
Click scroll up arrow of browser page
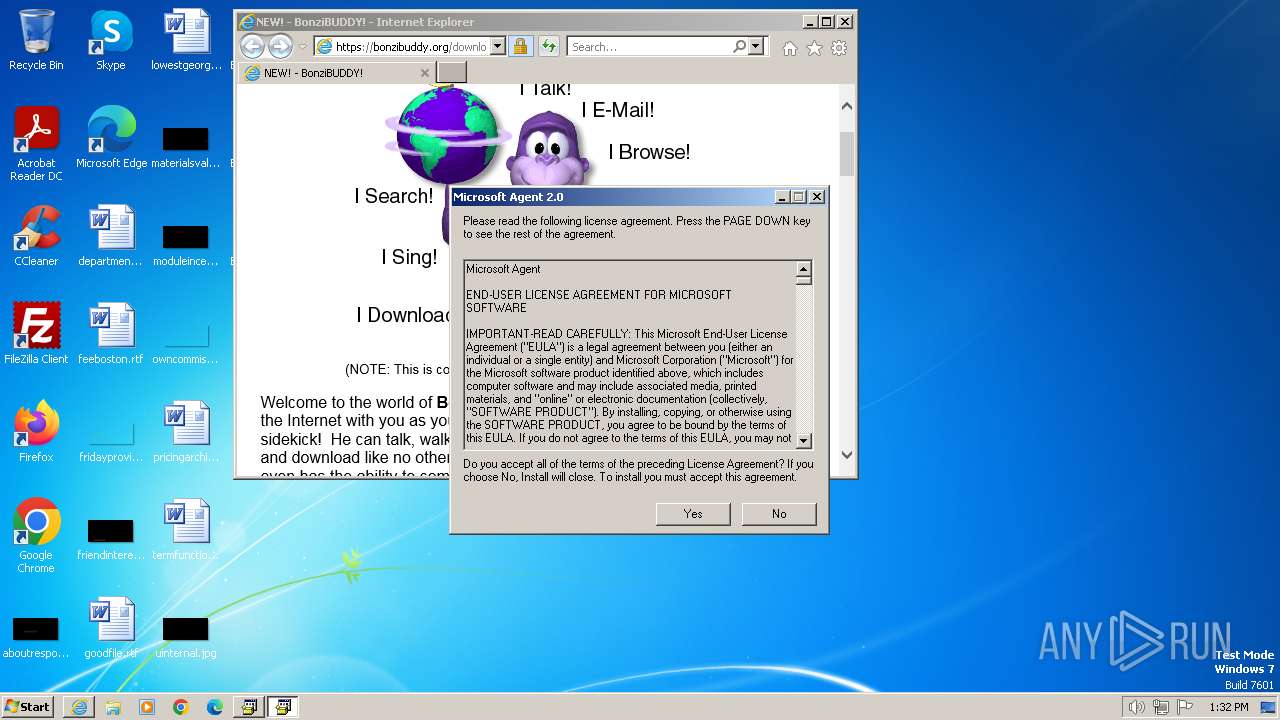(x=847, y=106)
